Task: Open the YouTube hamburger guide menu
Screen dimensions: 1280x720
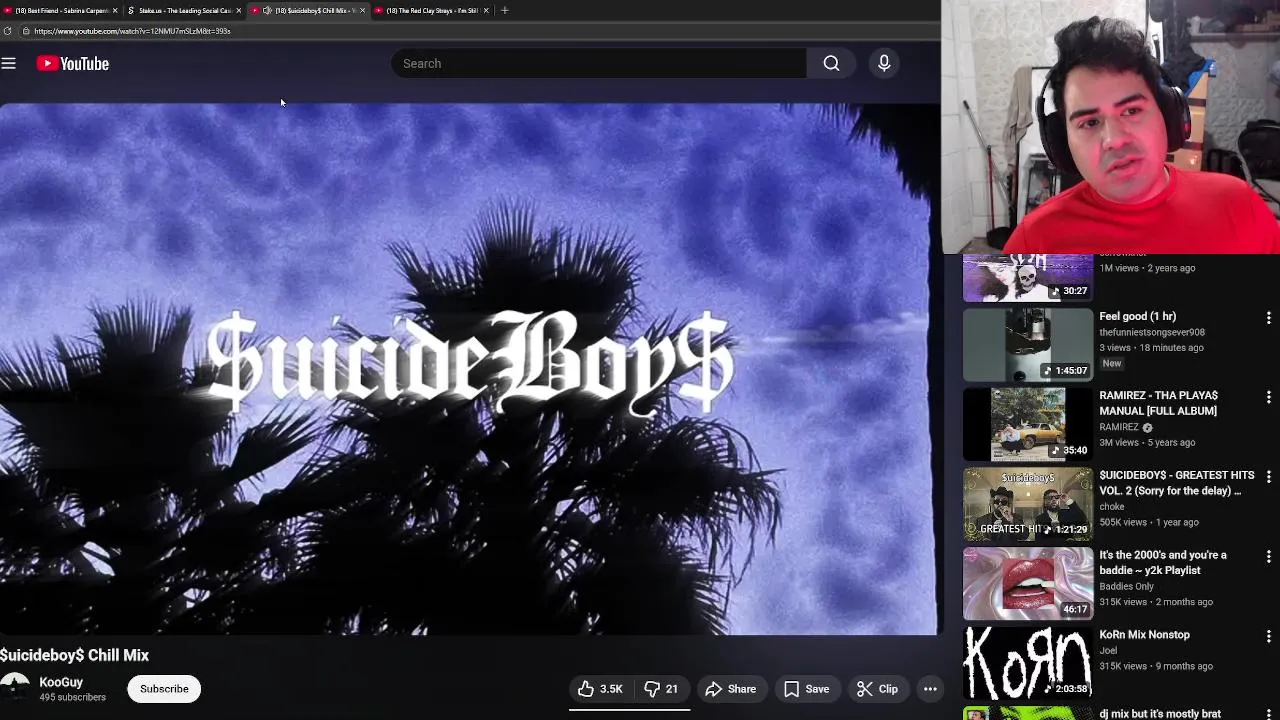Action: (9, 64)
